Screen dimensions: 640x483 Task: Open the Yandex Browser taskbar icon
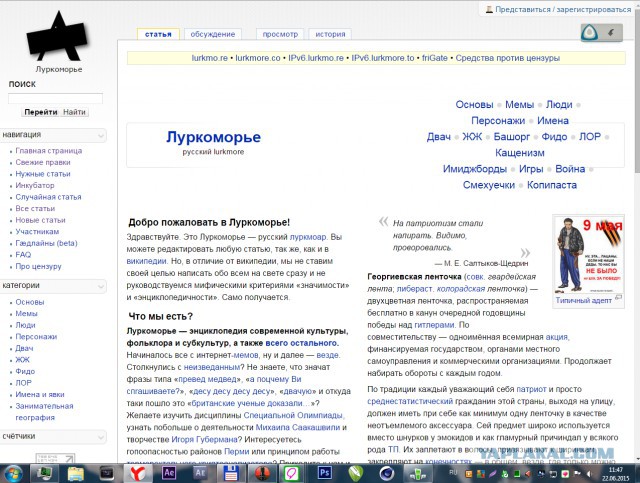pos(139,474)
